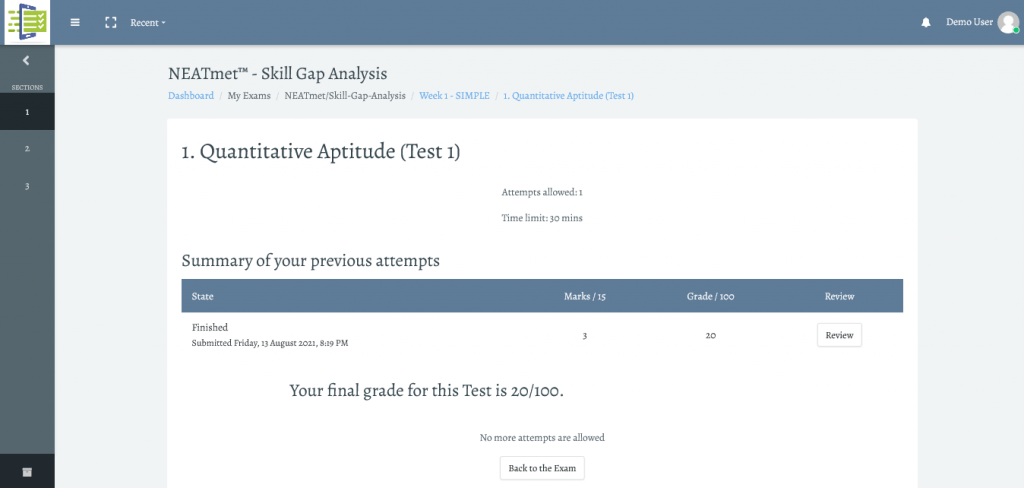The width and height of the screenshot is (1024, 488).
Task: Click My Exams in the breadcrumb
Action: click(249, 95)
